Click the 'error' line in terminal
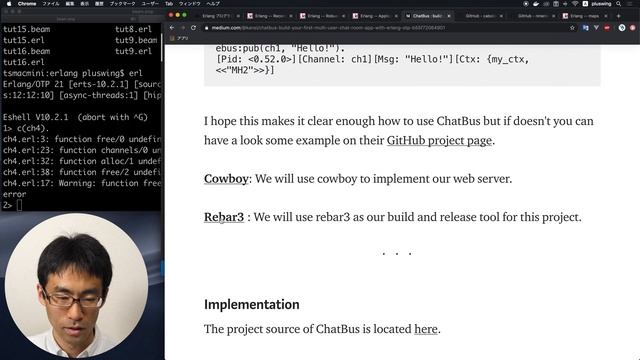Viewport: 640px width, 360px height. coord(14,194)
